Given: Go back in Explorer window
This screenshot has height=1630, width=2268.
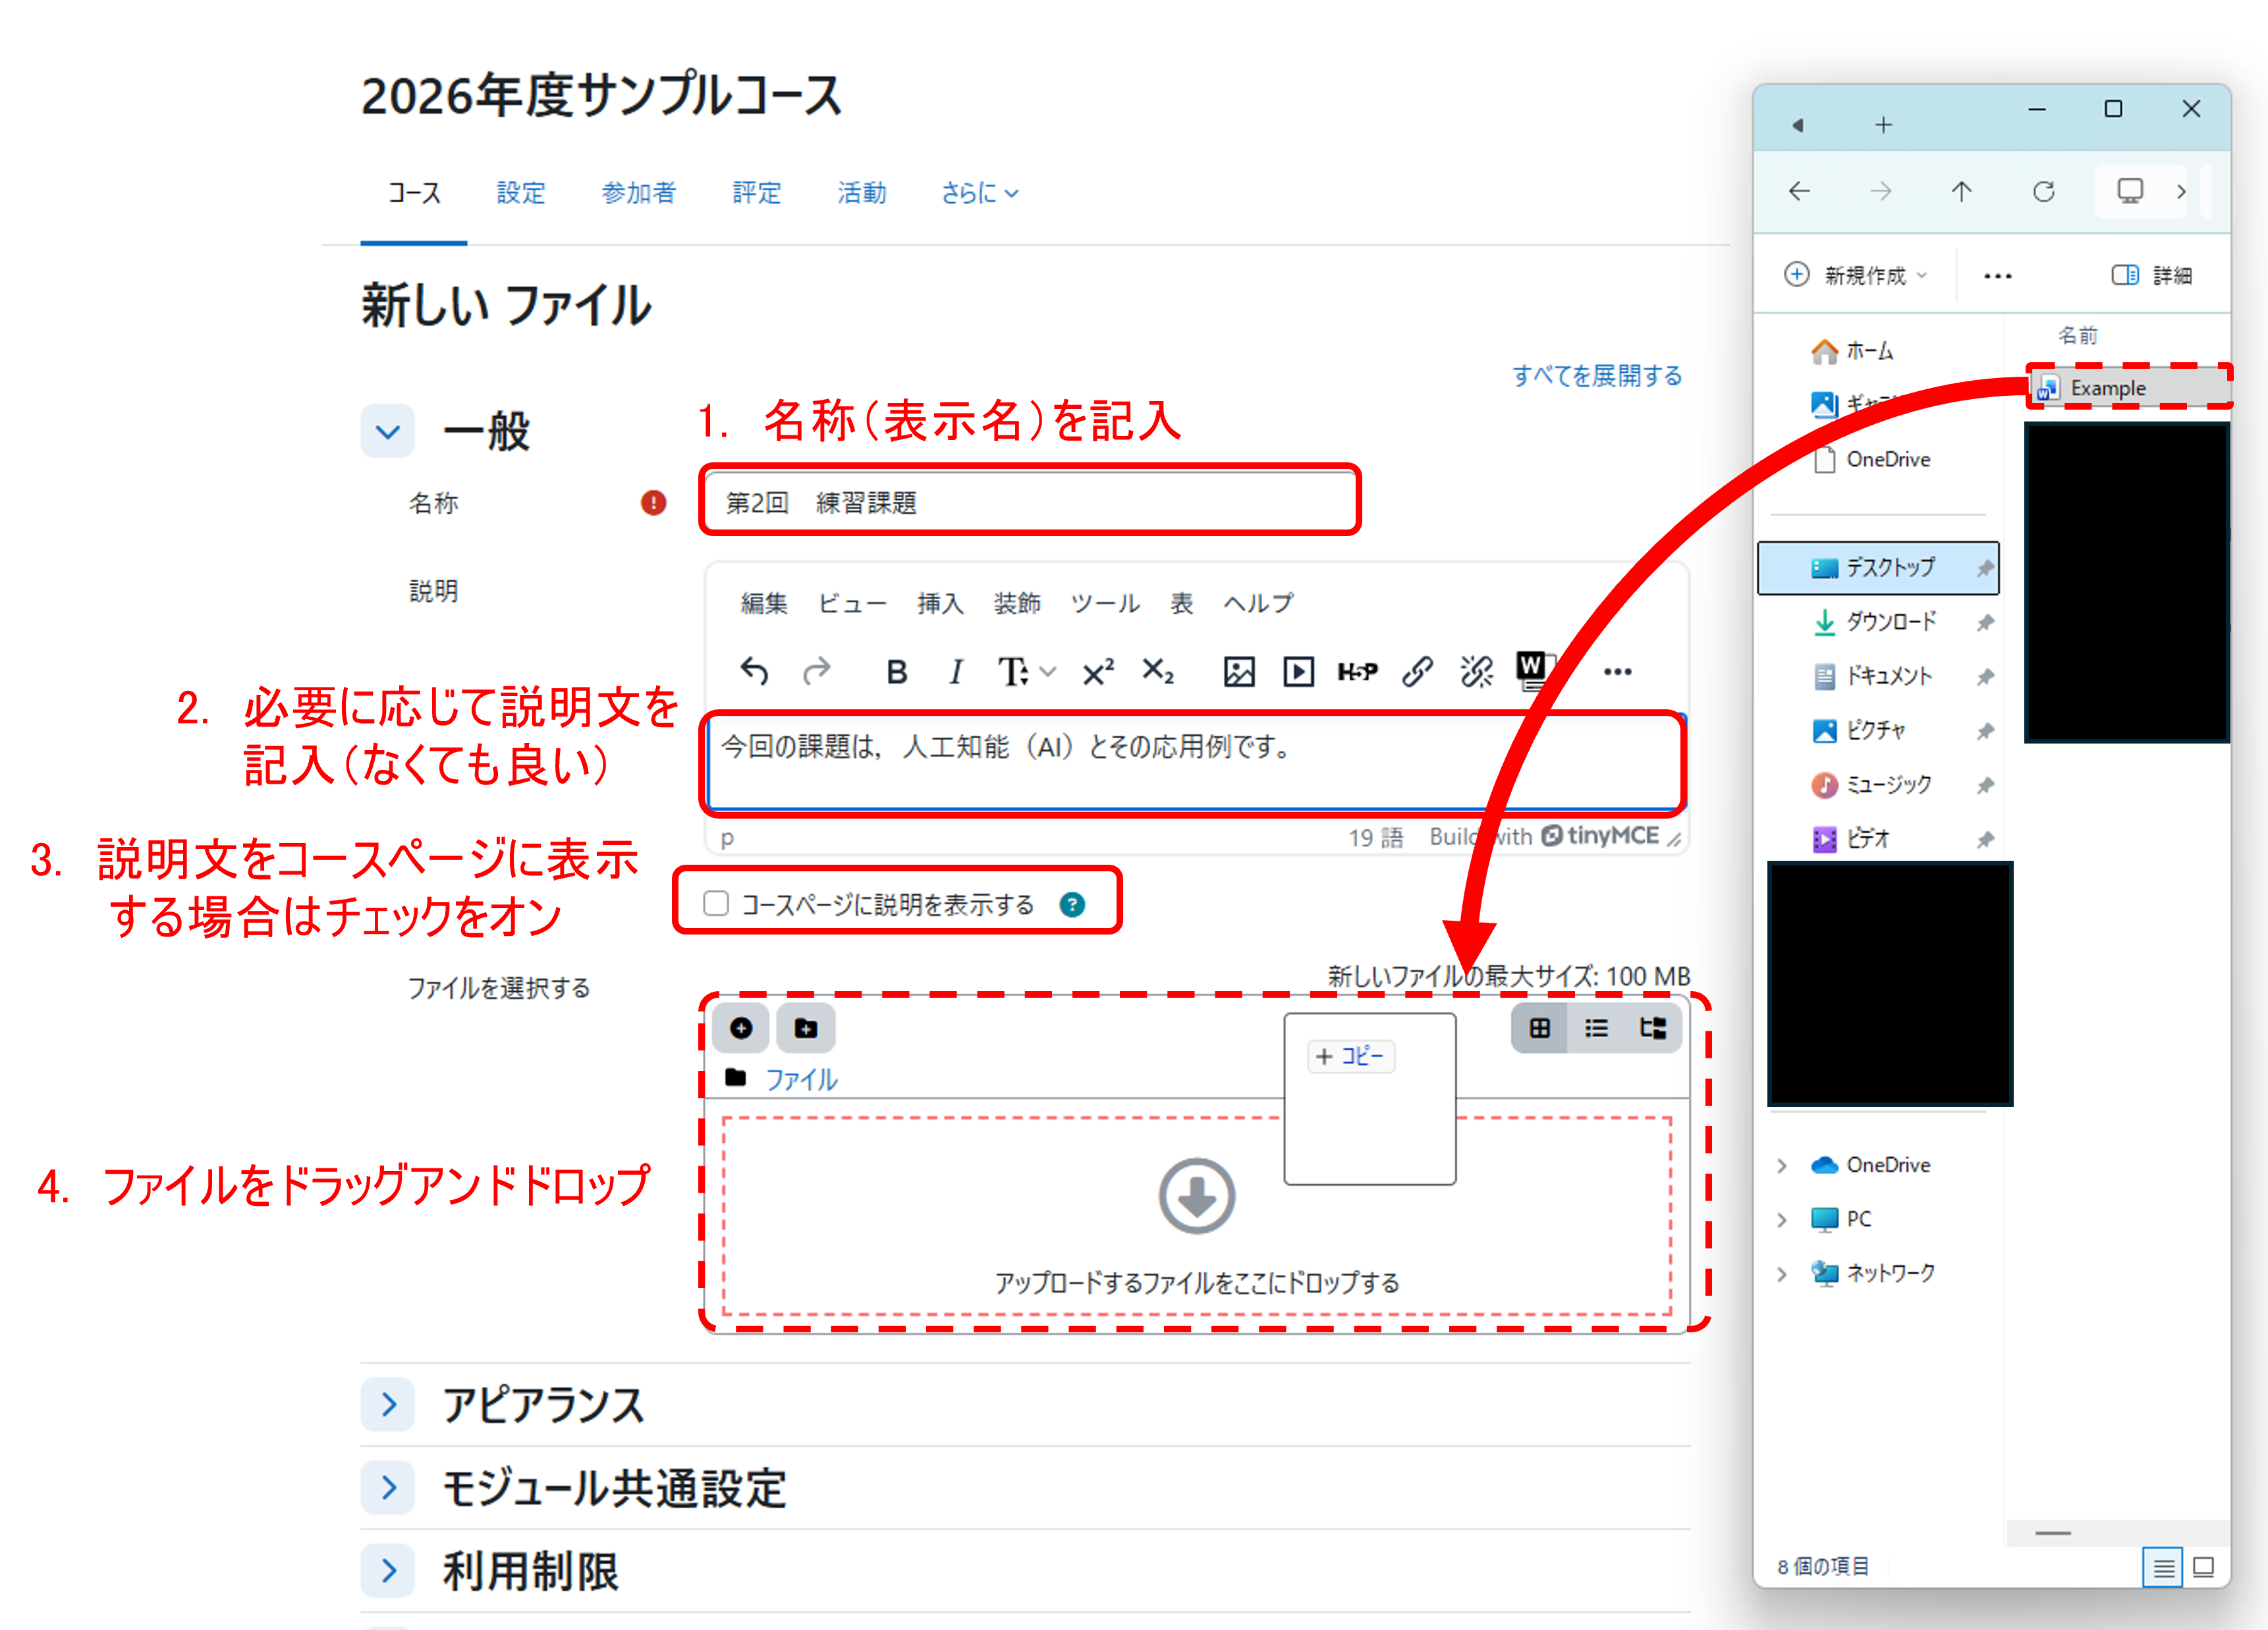Looking at the screenshot, I should [x=1799, y=191].
